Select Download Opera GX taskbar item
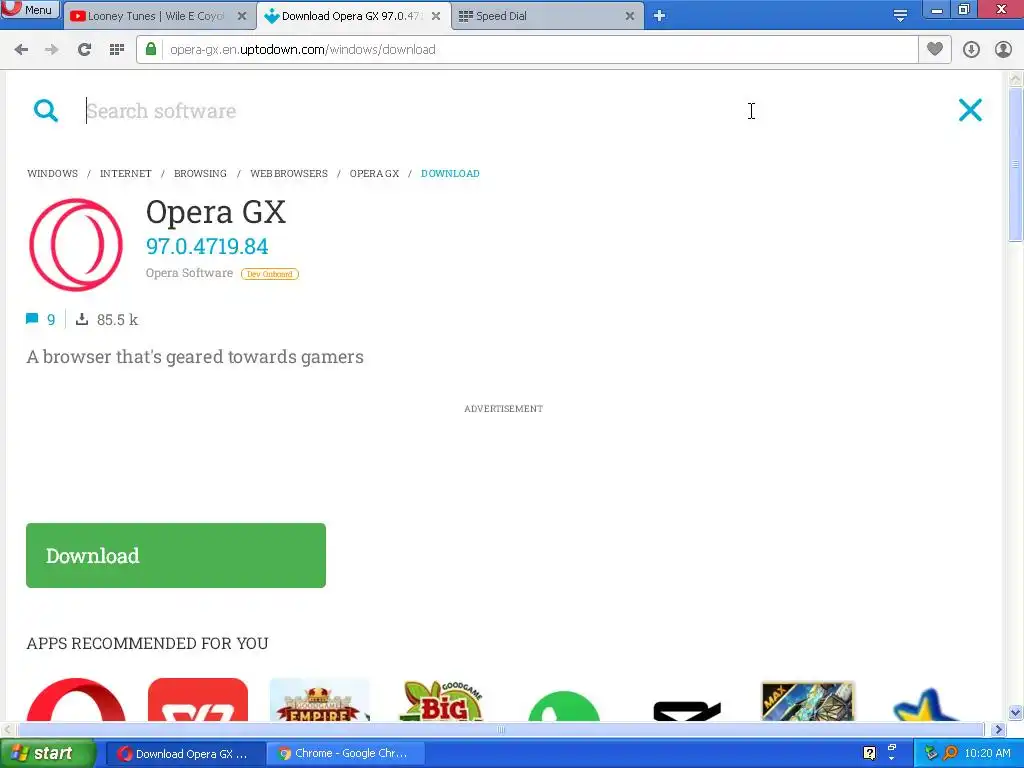Screen dimensions: 1024x768 pos(185,754)
